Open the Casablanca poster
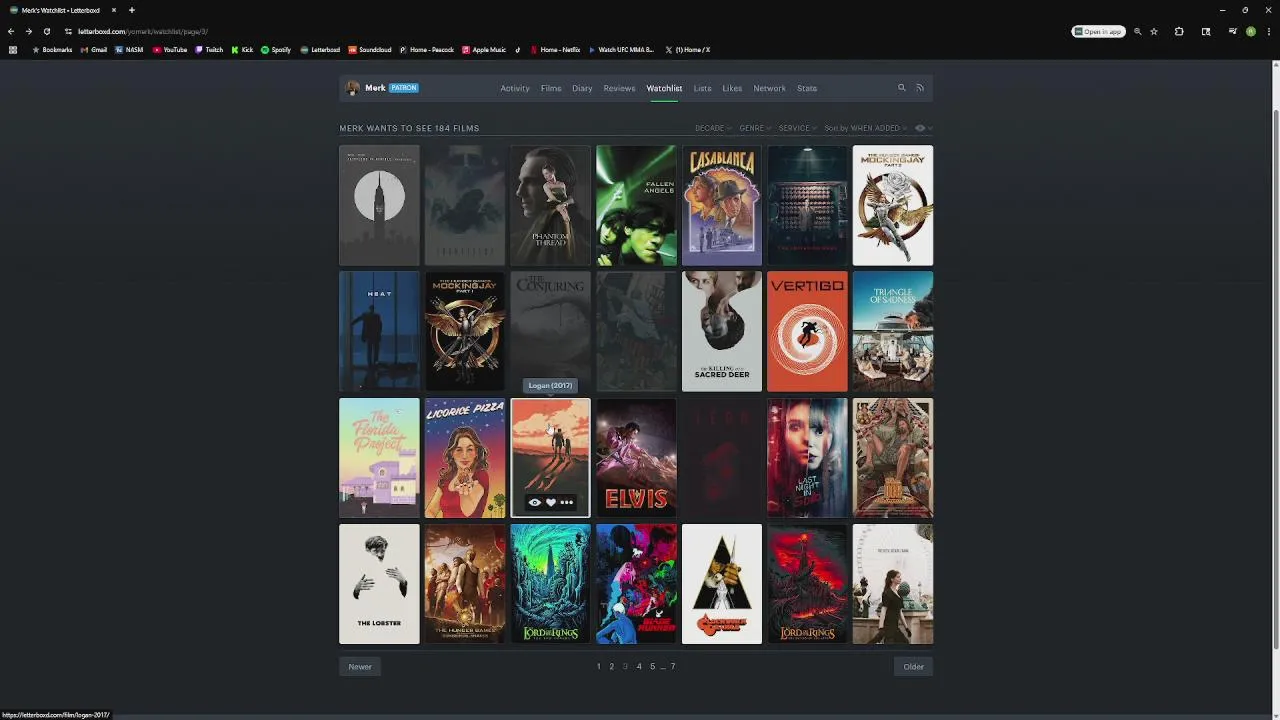1280x720 pixels. [x=722, y=205]
